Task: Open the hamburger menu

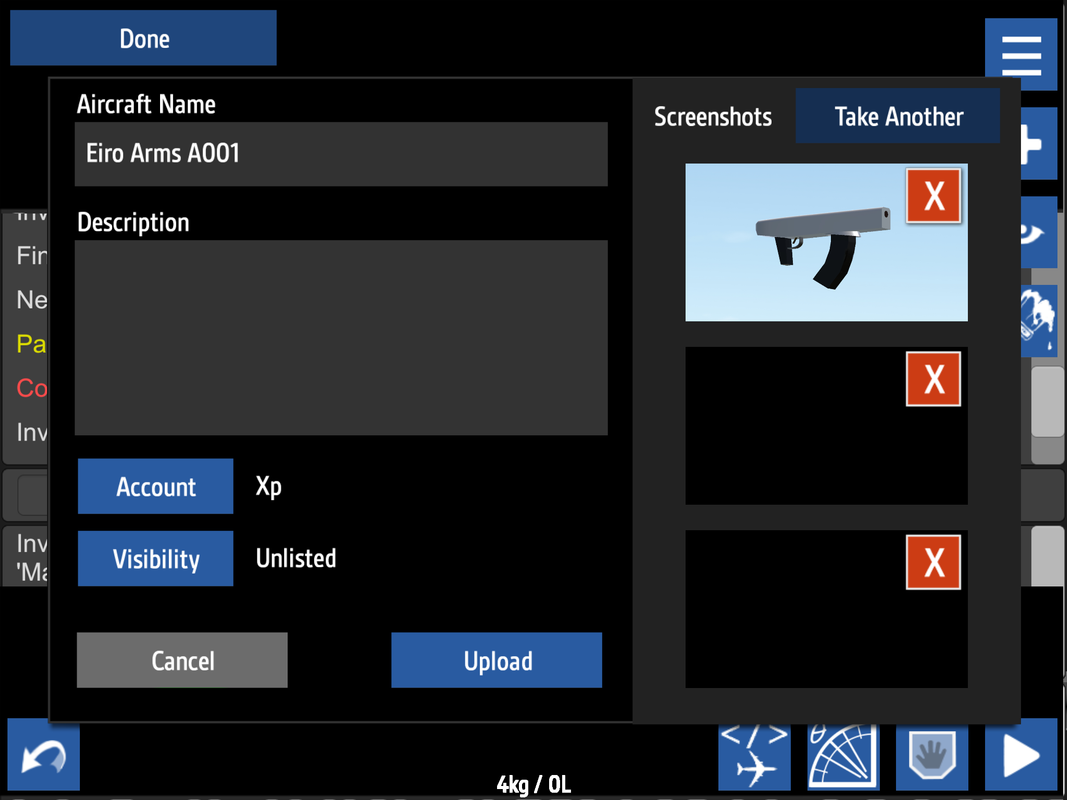Action: [1021, 54]
